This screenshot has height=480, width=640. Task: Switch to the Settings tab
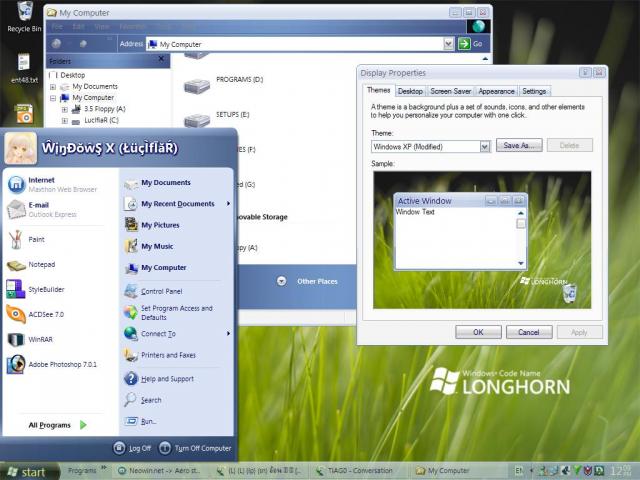pos(534,91)
